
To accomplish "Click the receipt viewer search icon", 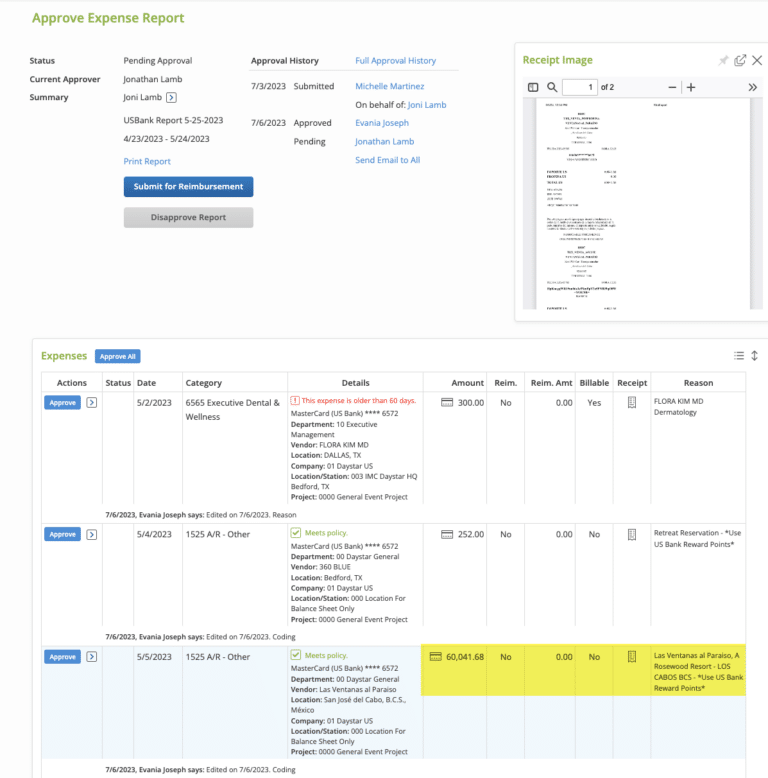I will (x=552, y=88).
